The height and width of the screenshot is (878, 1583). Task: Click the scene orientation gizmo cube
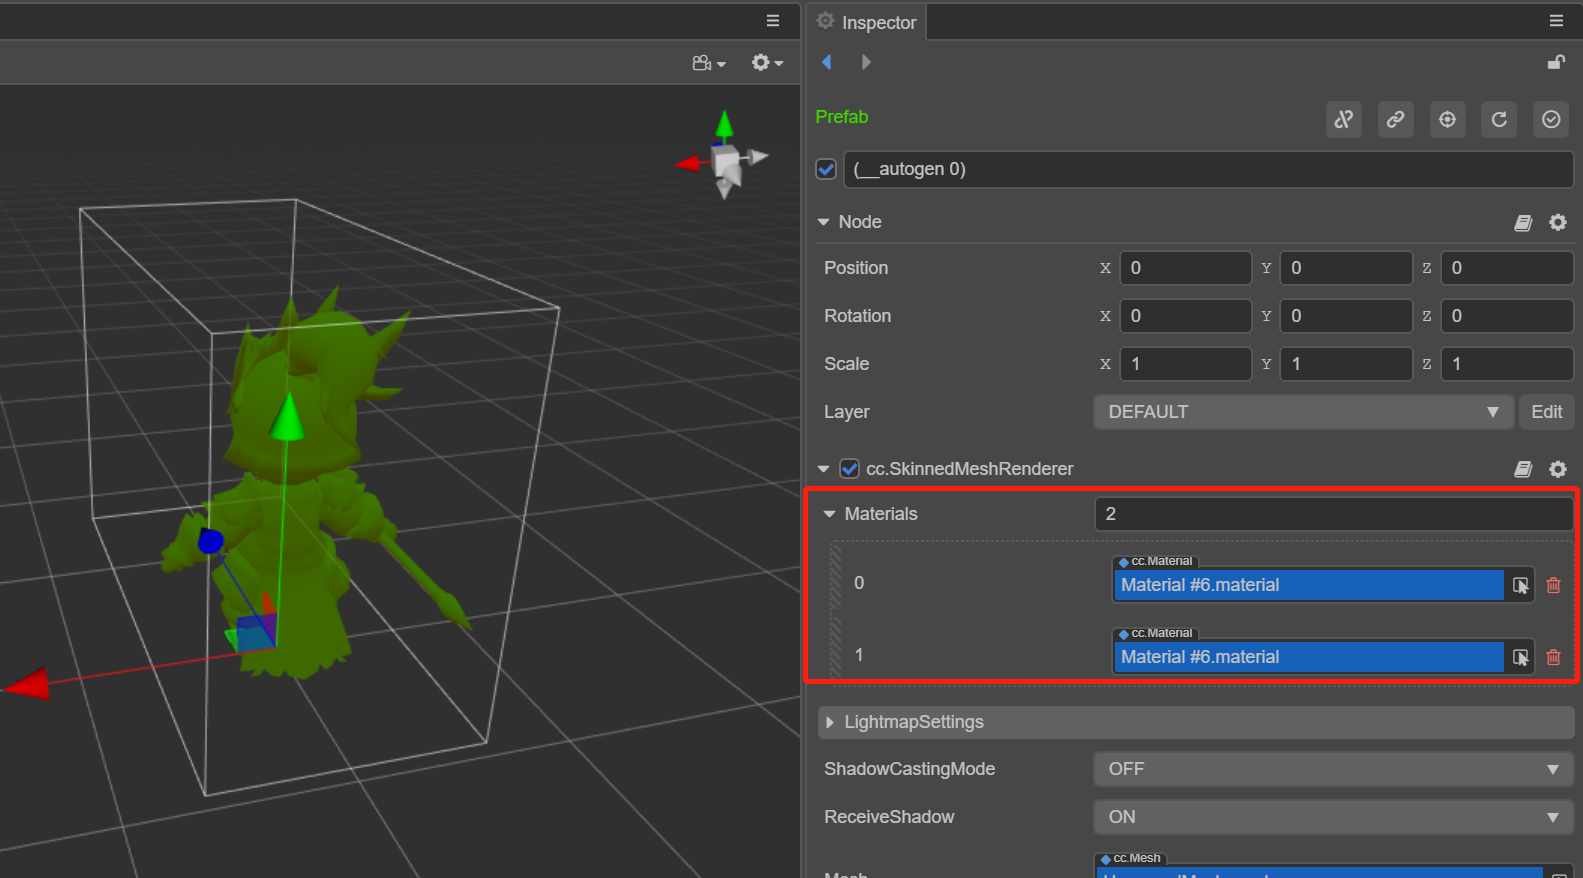pyautogui.click(x=727, y=163)
